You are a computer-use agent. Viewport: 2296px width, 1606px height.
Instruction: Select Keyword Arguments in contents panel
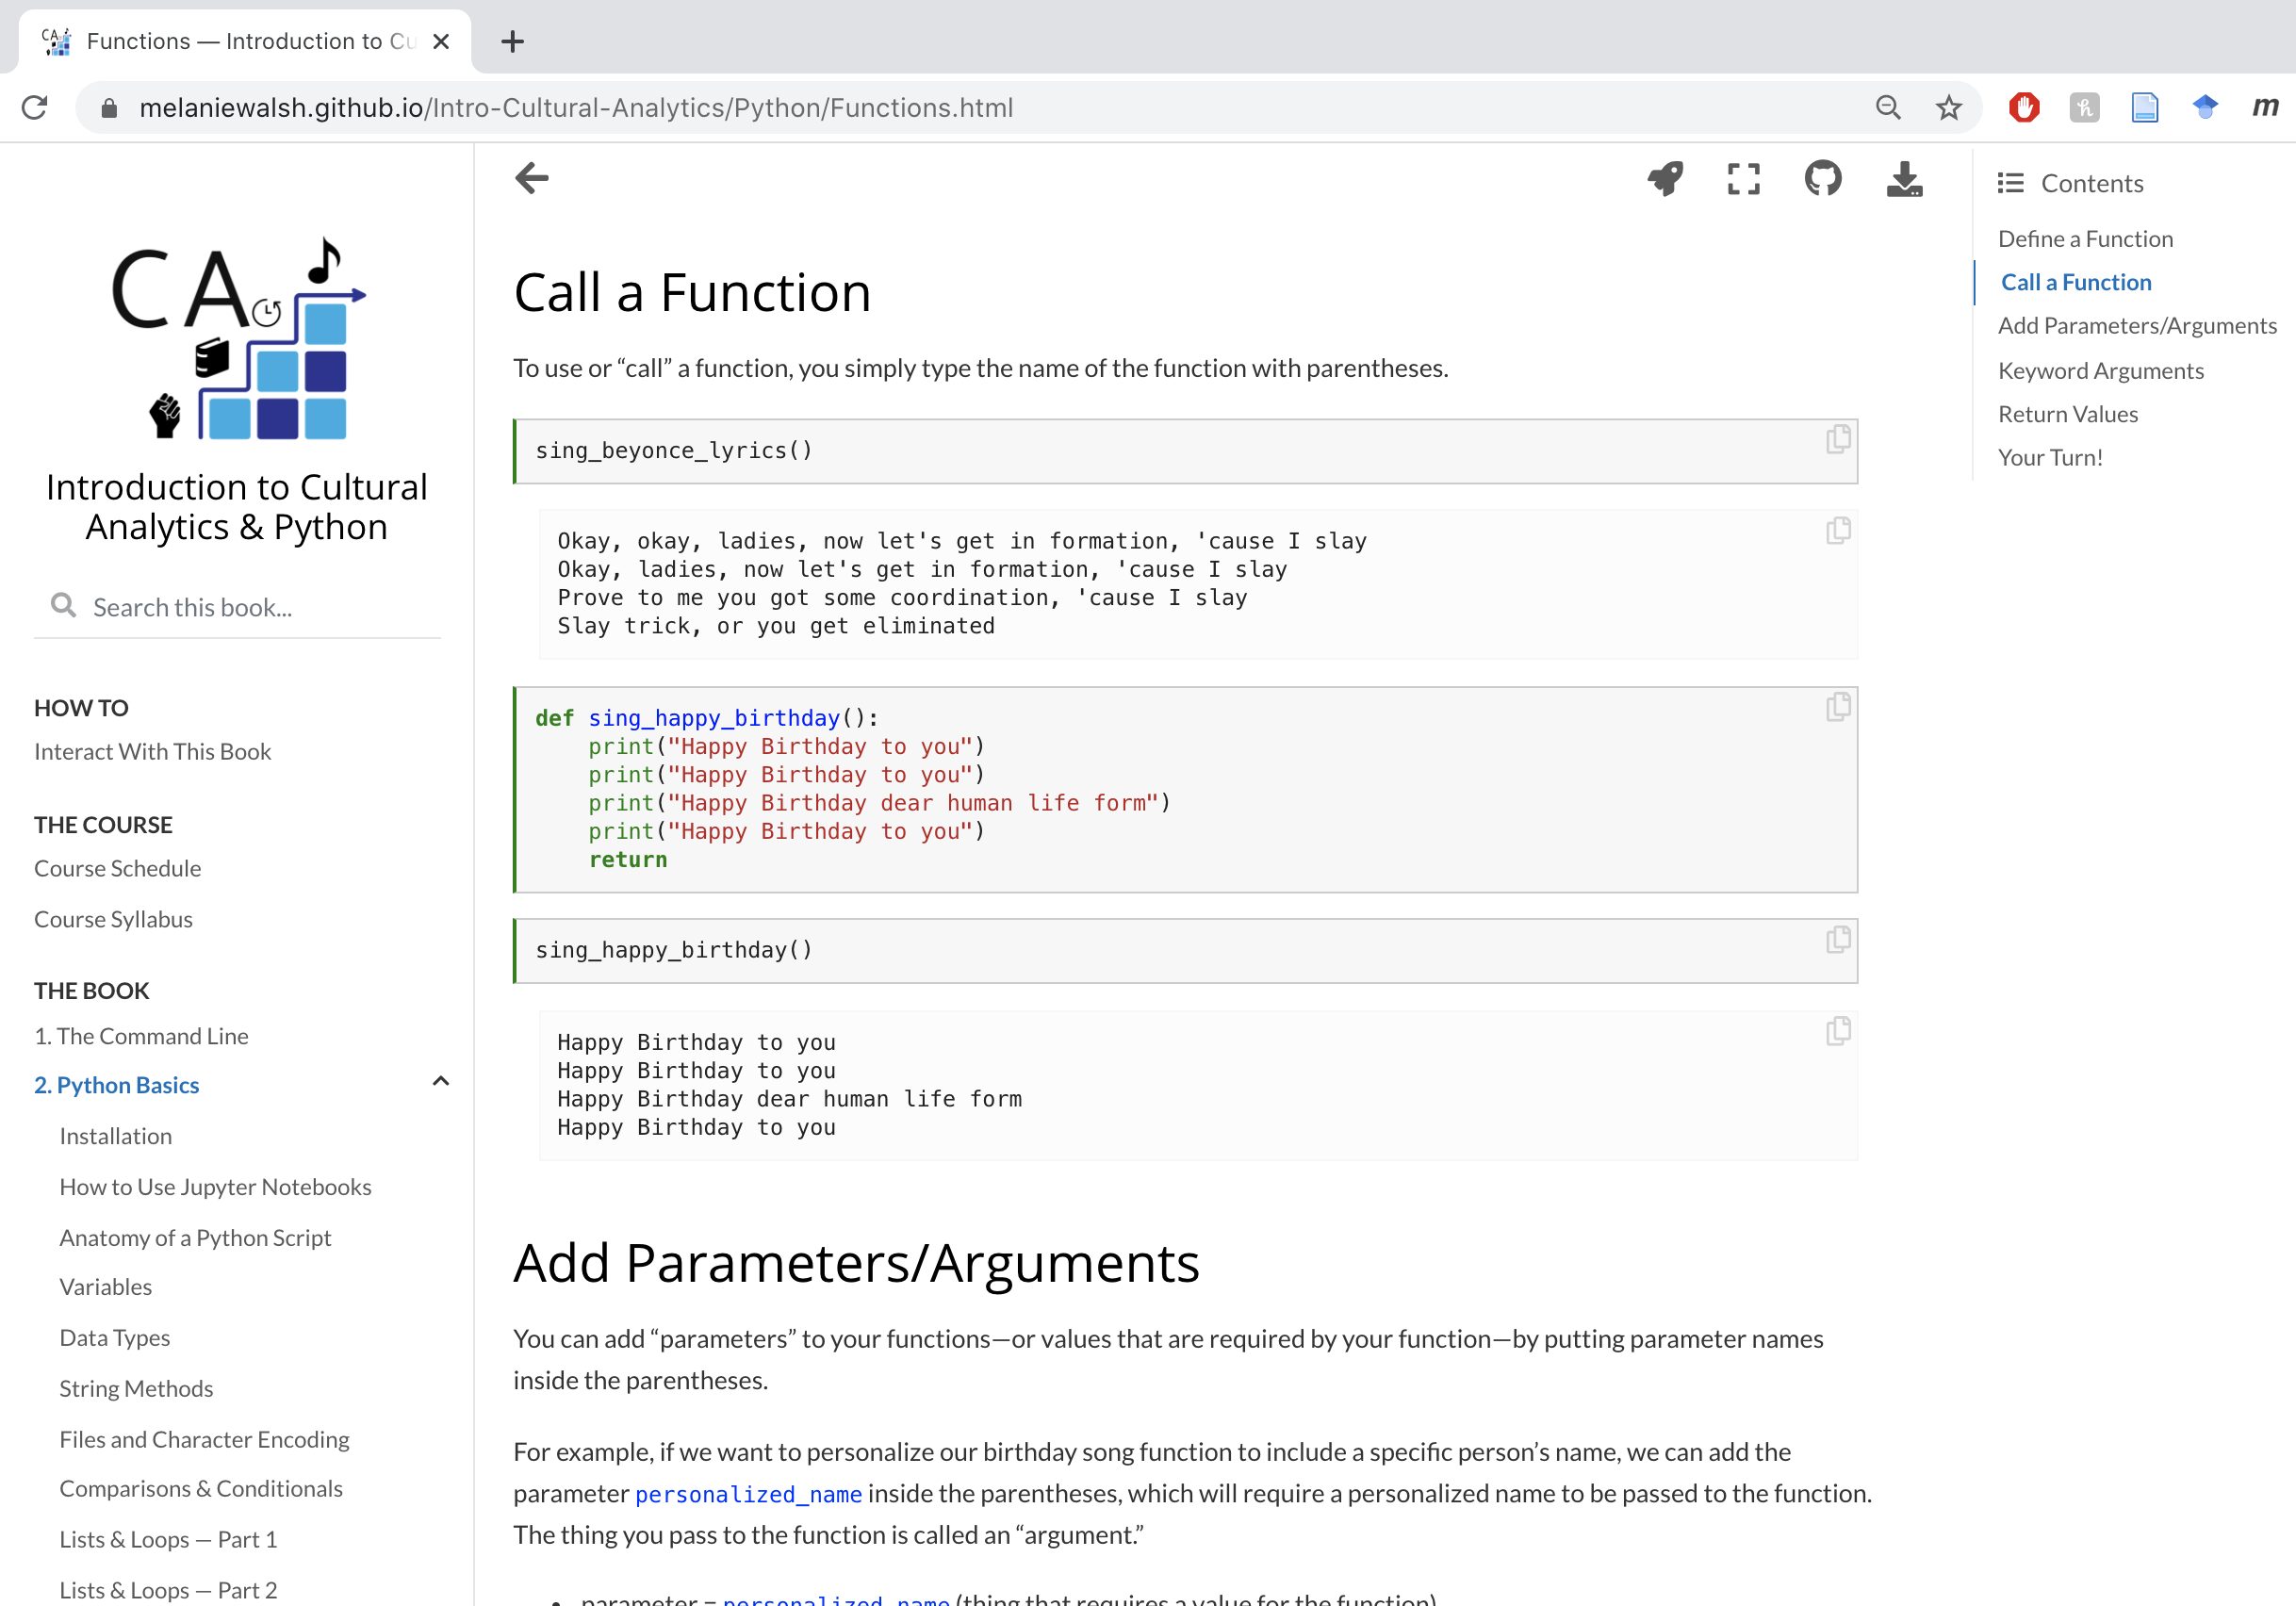[2101, 368]
